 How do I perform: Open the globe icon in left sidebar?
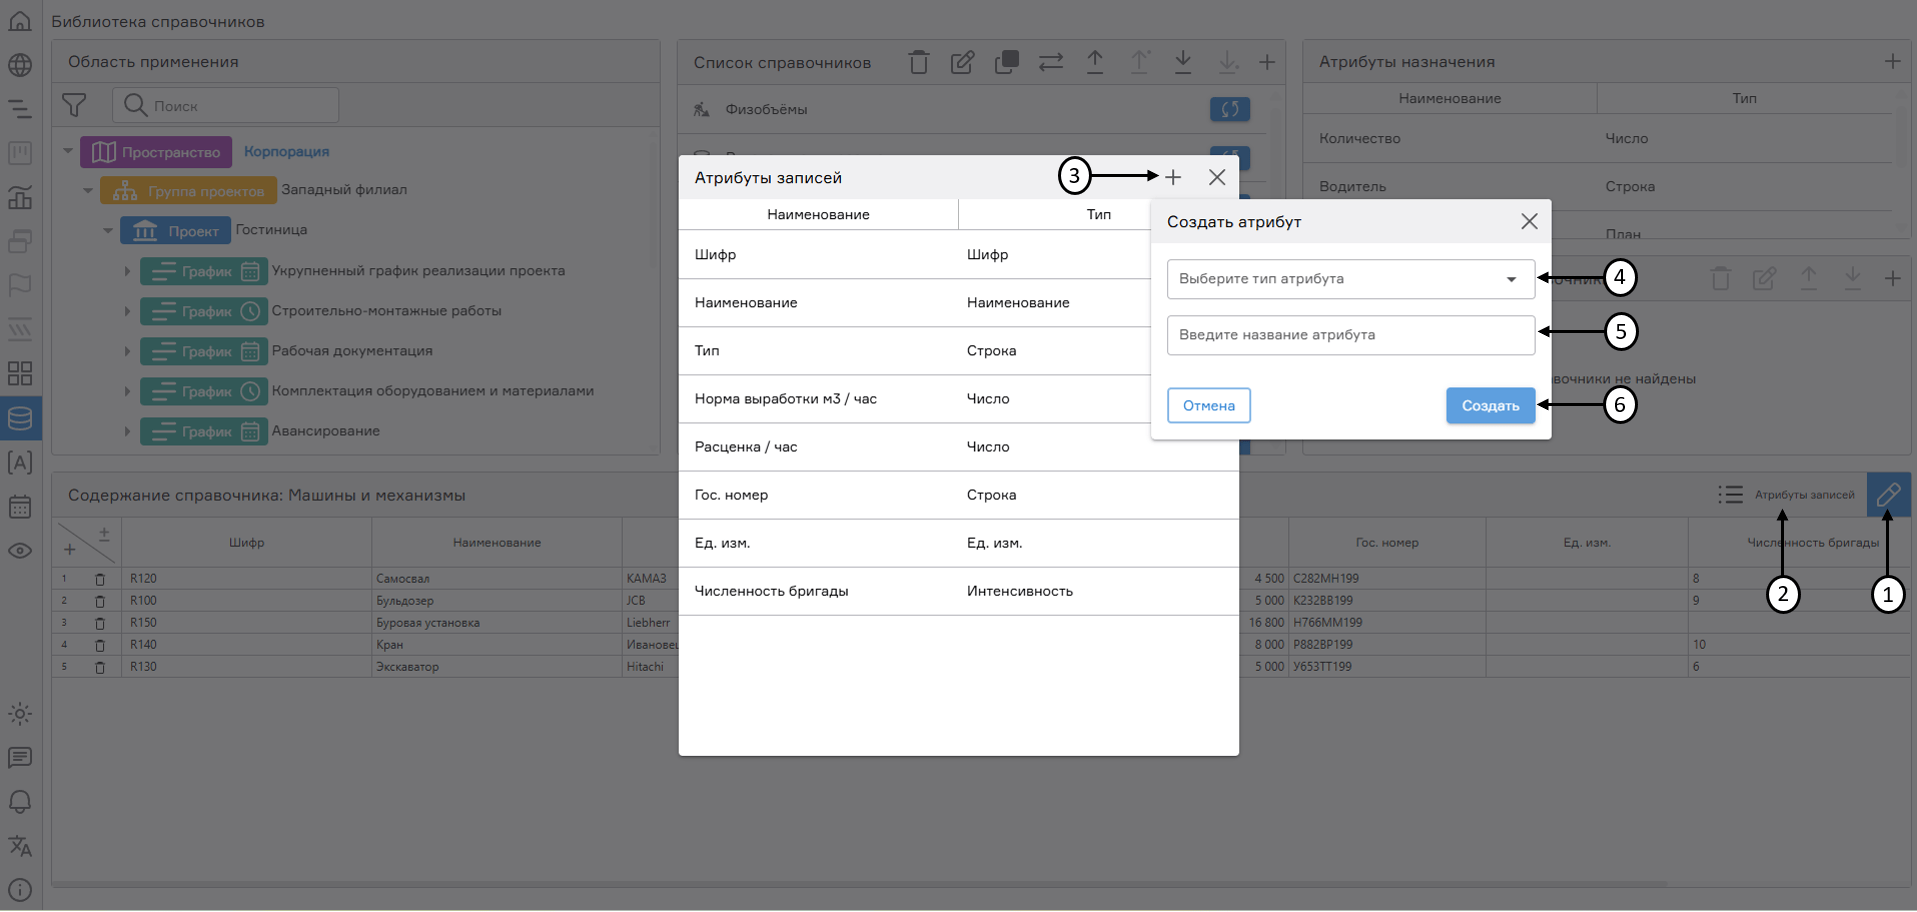(20, 65)
